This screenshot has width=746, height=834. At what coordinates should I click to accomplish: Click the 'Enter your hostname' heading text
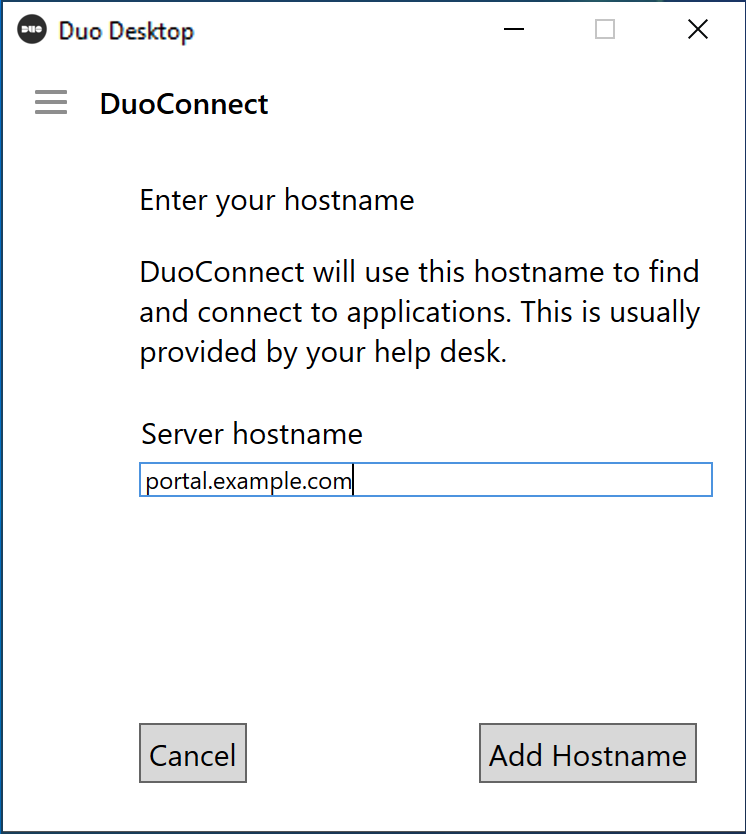(x=277, y=200)
